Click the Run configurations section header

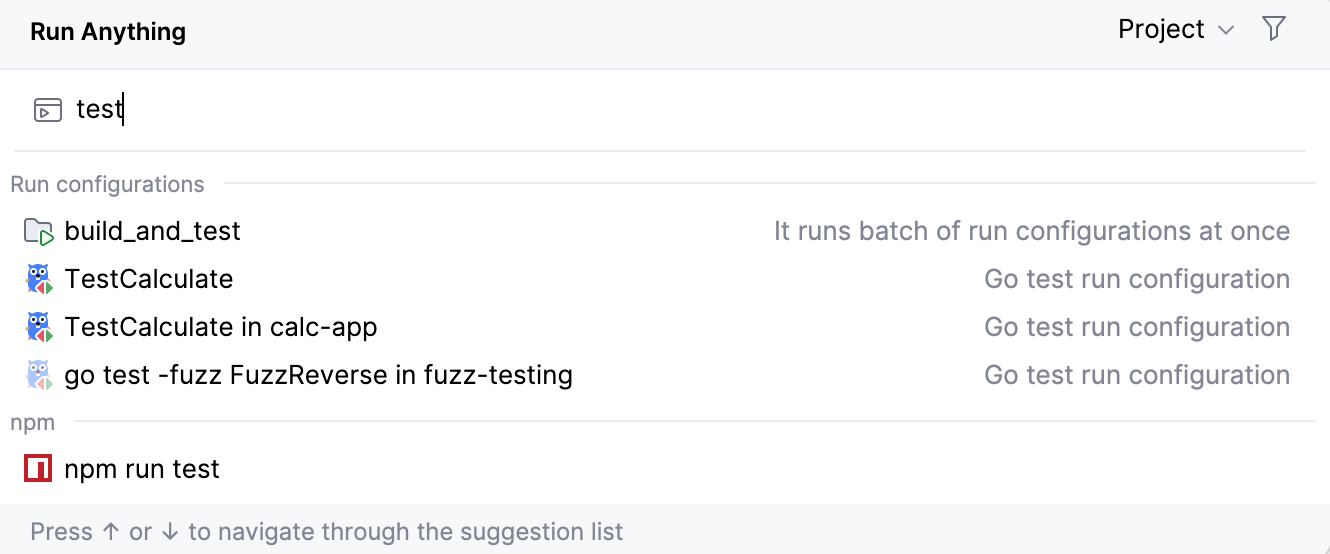pos(107,185)
